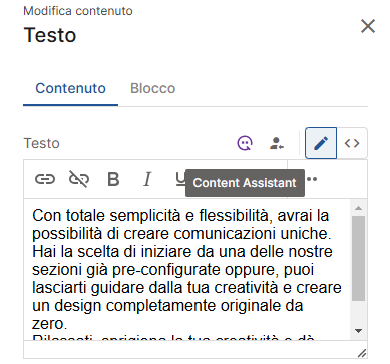Open the more toolbar options dots

312,179
